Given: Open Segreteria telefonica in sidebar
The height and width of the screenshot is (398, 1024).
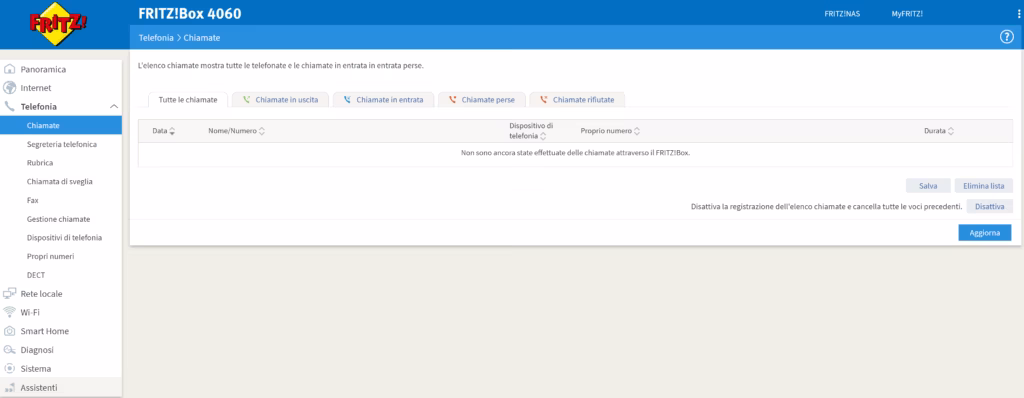Looking at the screenshot, I should 61,144.
